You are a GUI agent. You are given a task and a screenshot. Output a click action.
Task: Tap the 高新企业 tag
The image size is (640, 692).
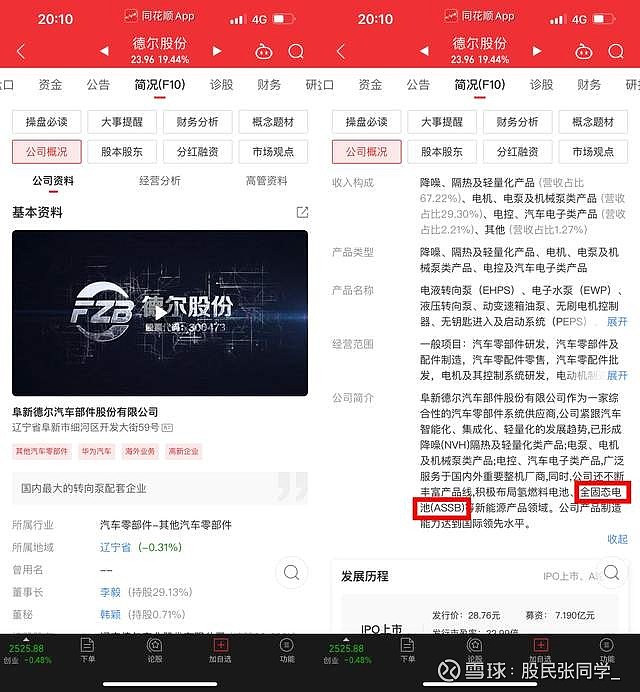[x=183, y=451]
